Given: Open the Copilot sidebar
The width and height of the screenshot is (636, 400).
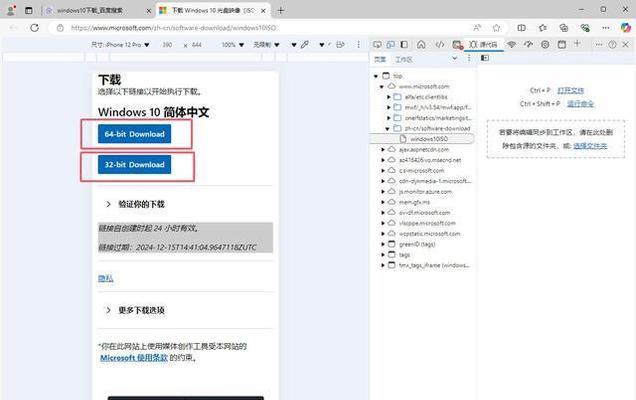Looking at the screenshot, I should pyautogui.click(x=625, y=27).
